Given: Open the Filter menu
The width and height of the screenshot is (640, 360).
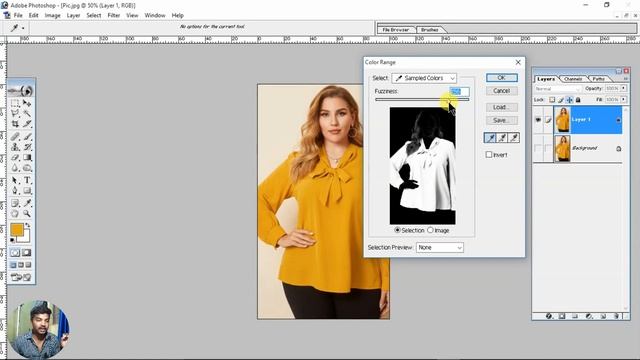Looking at the screenshot, I should click(x=113, y=15).
